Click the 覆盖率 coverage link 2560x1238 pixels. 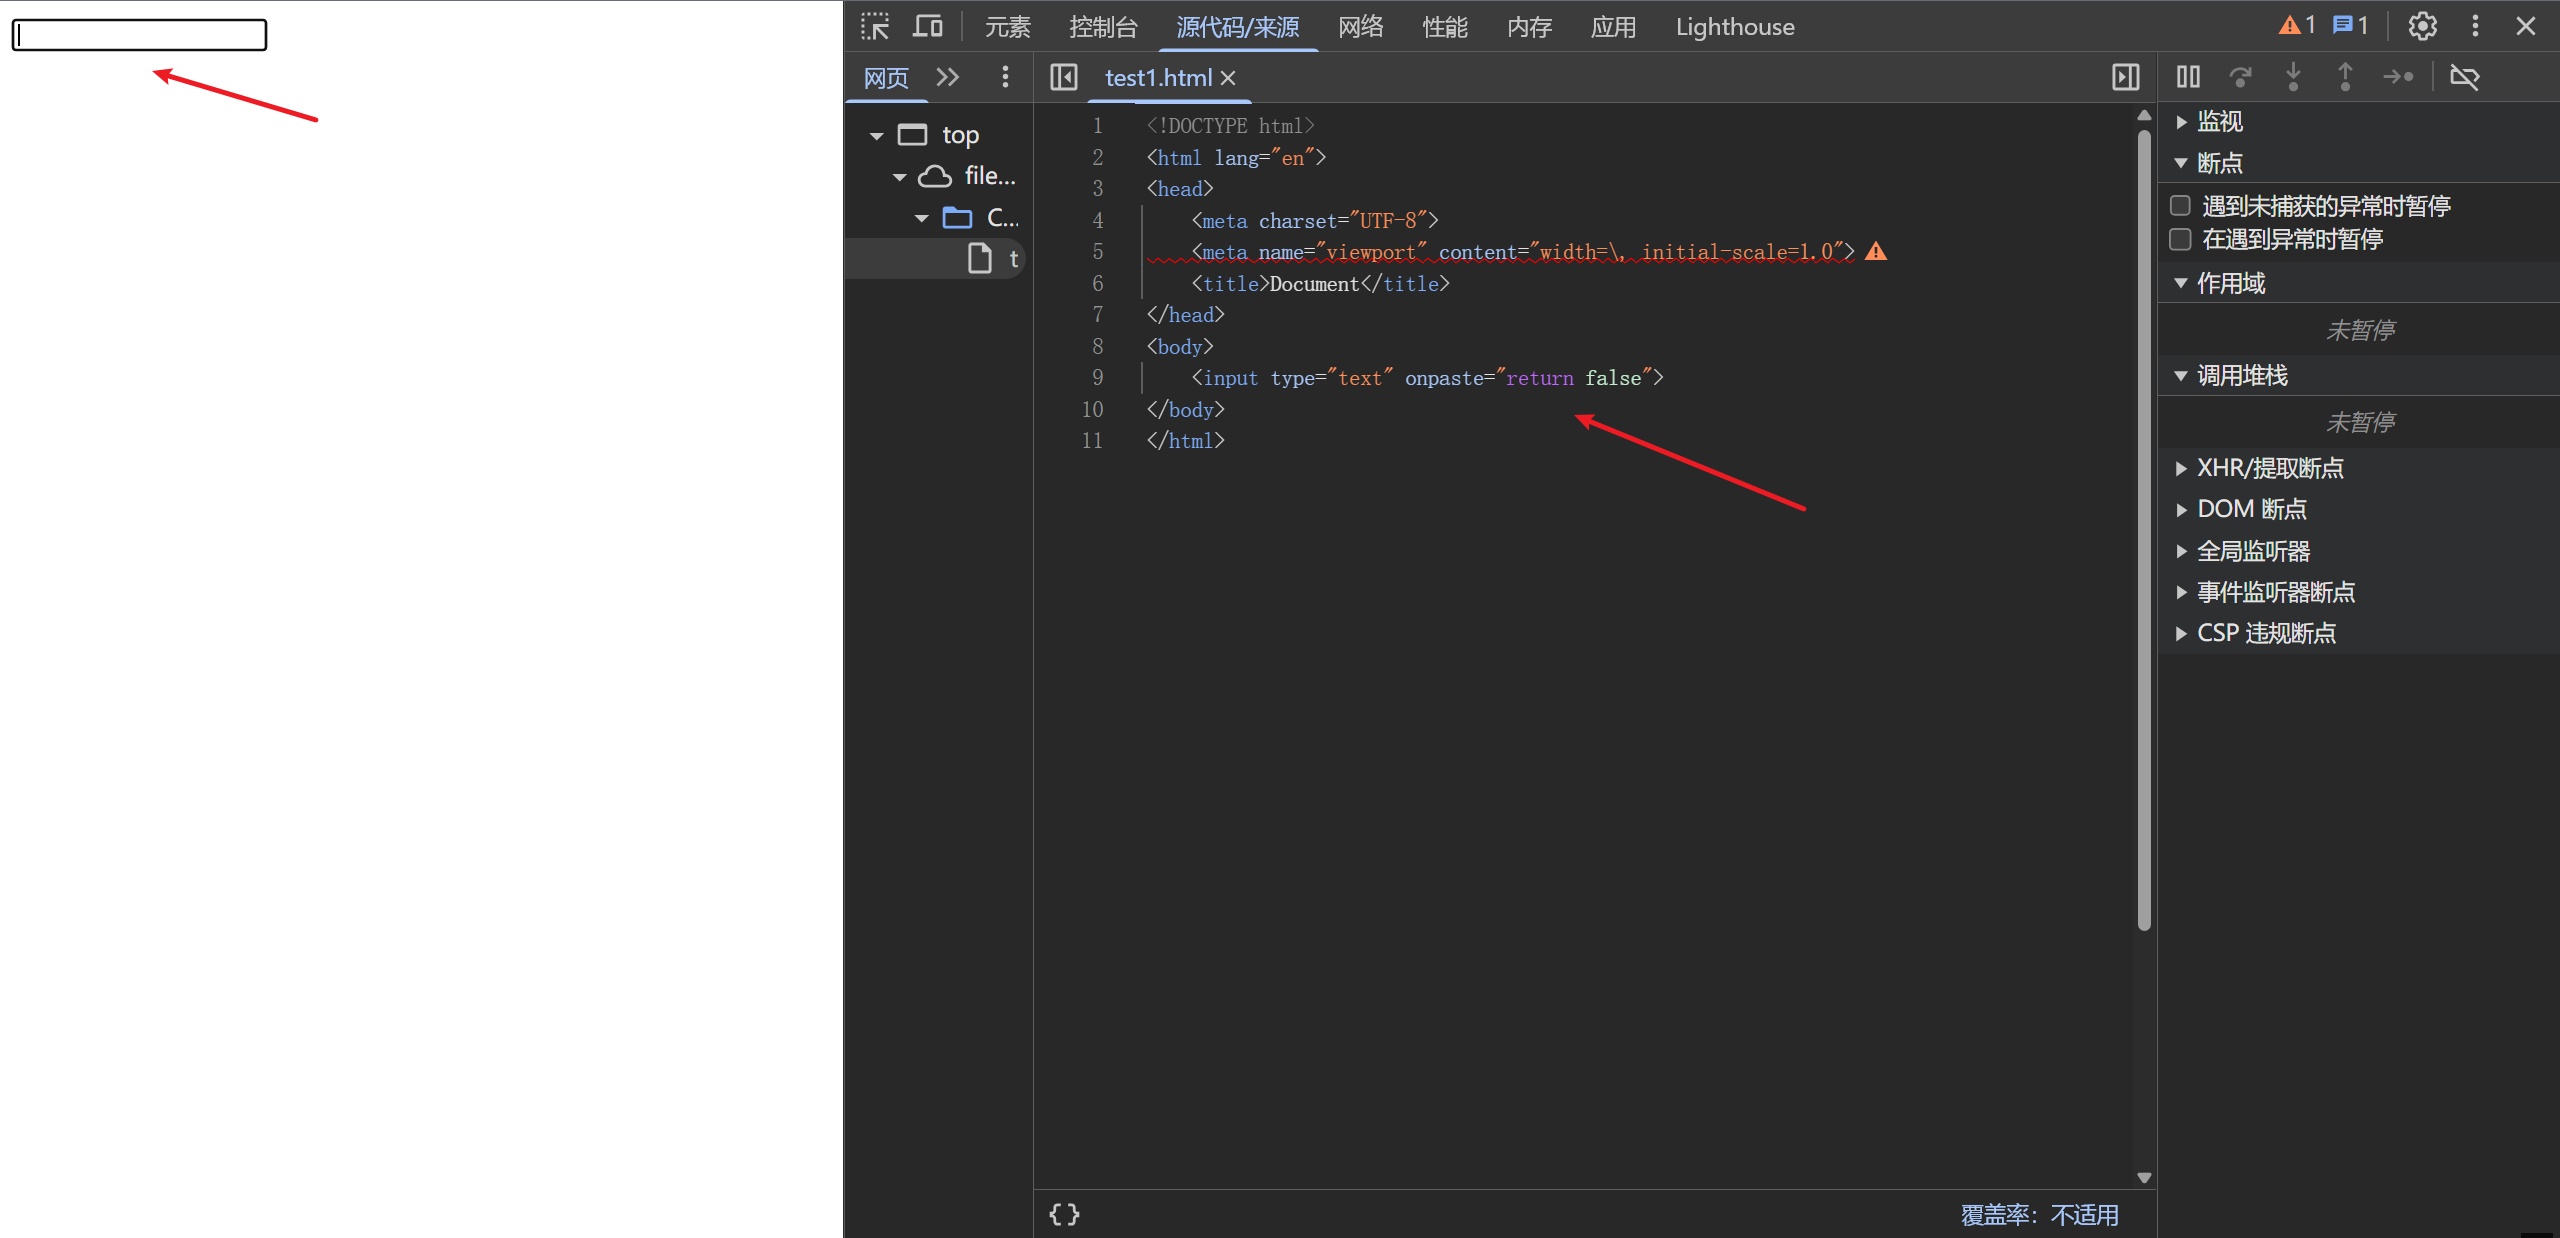tap(2039, 1215)
